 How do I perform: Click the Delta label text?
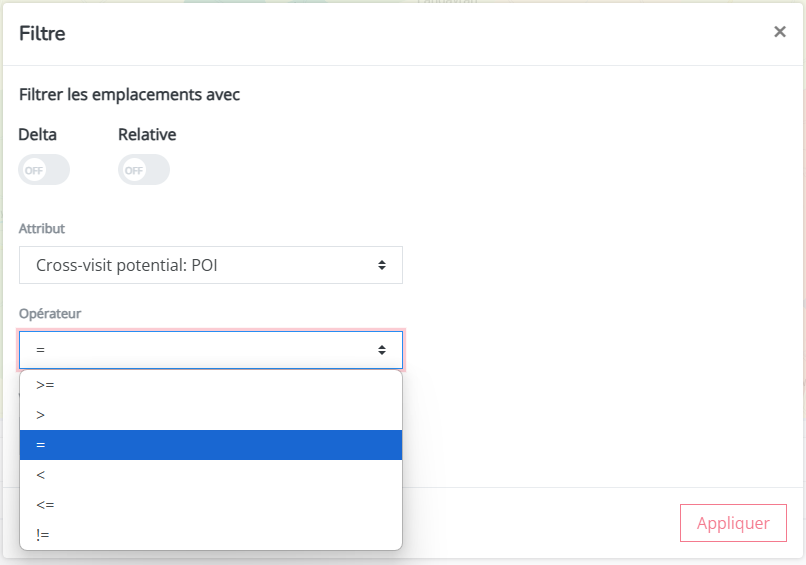38,135
